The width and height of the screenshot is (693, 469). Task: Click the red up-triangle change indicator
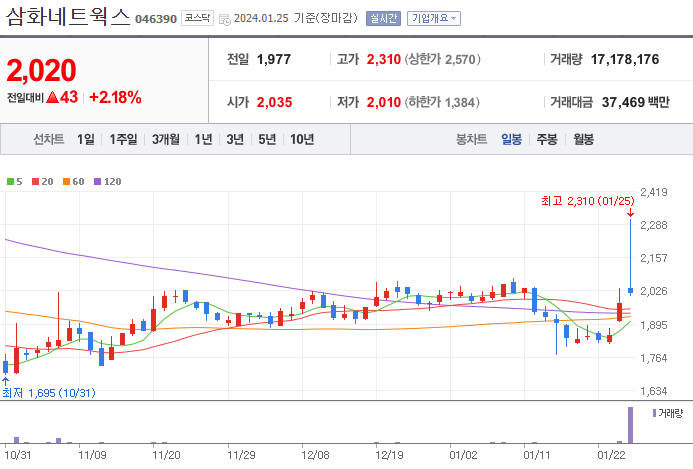tap(52, 97)
